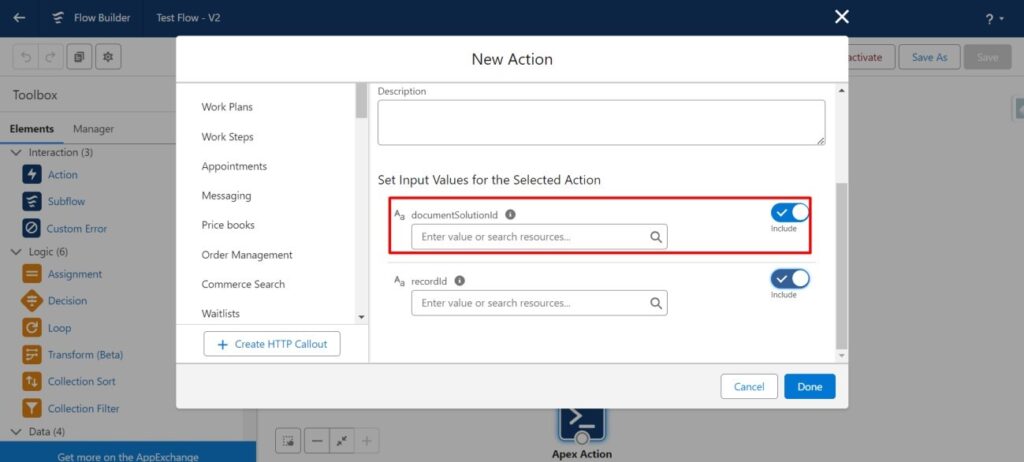Click the Done button
This screenshot has width=1024, height=462.
coord(809,387)
